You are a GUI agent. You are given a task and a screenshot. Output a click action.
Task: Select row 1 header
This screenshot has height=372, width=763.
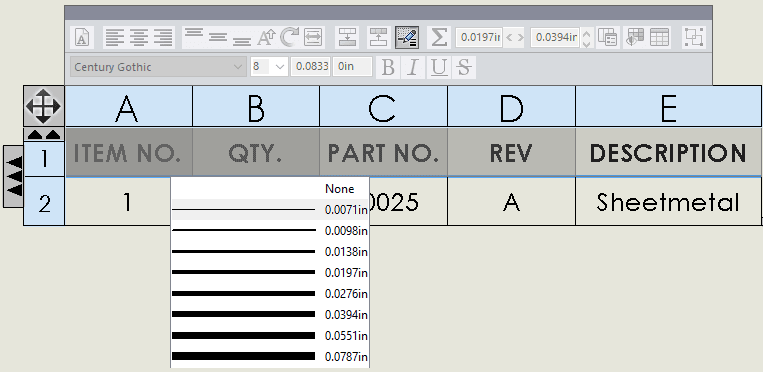point(44,159)
